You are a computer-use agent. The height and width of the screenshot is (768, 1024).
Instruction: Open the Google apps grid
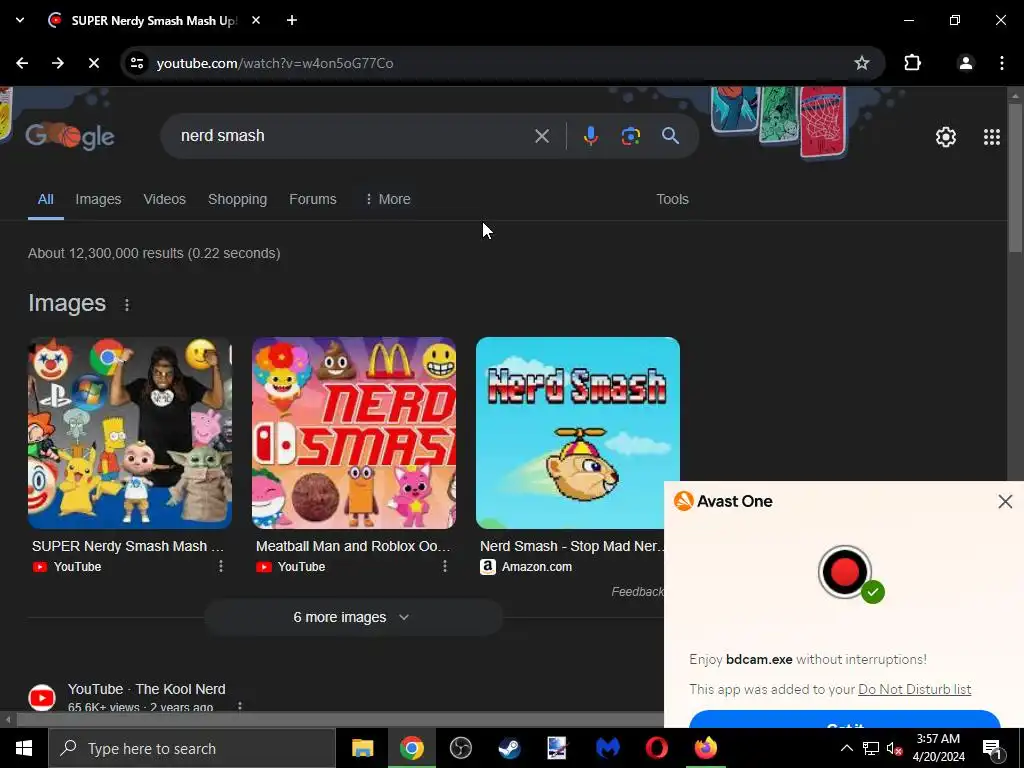pyautogui.click(x=991, y=137)
